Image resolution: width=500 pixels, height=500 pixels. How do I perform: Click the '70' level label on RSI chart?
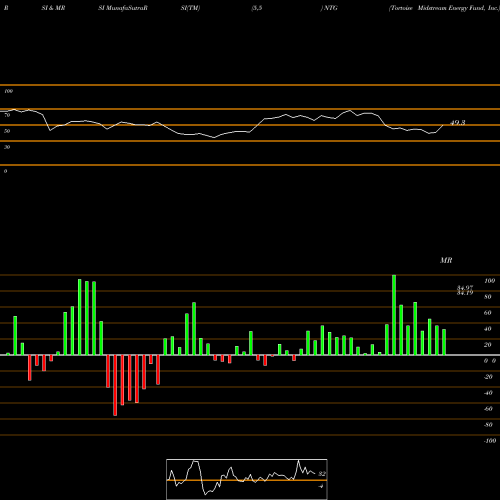7,115
